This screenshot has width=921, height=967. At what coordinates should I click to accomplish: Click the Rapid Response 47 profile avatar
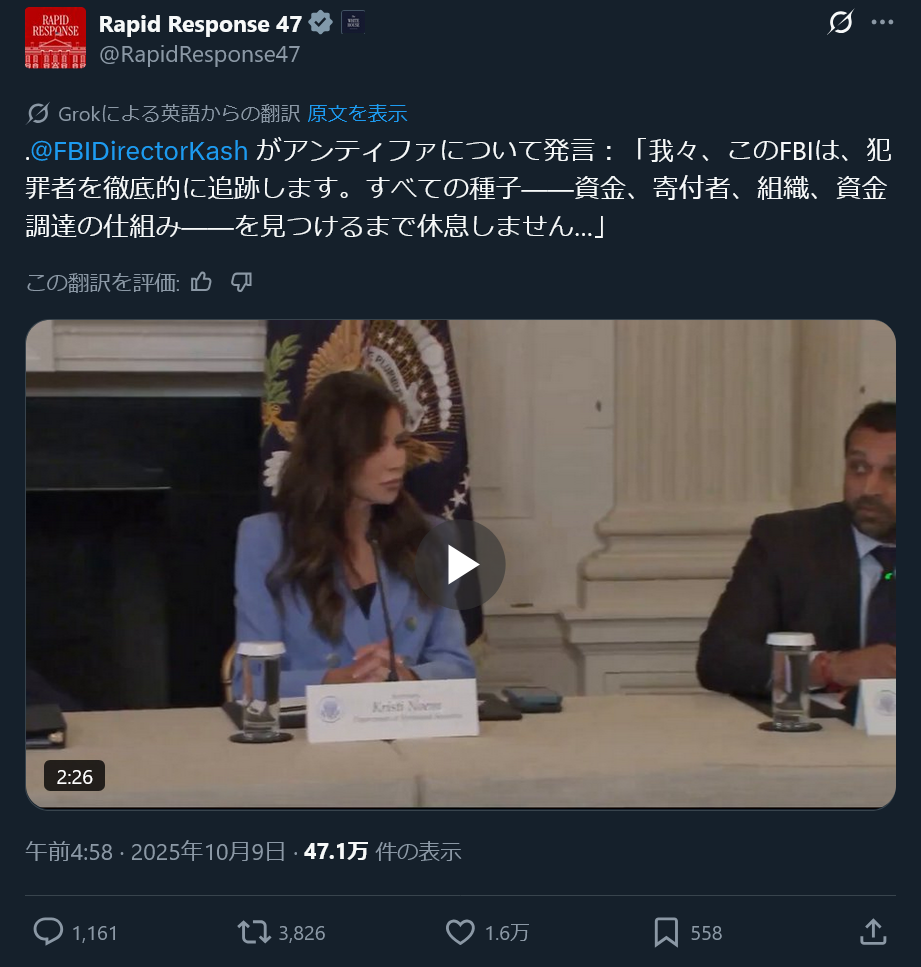(x=56, y=38)
